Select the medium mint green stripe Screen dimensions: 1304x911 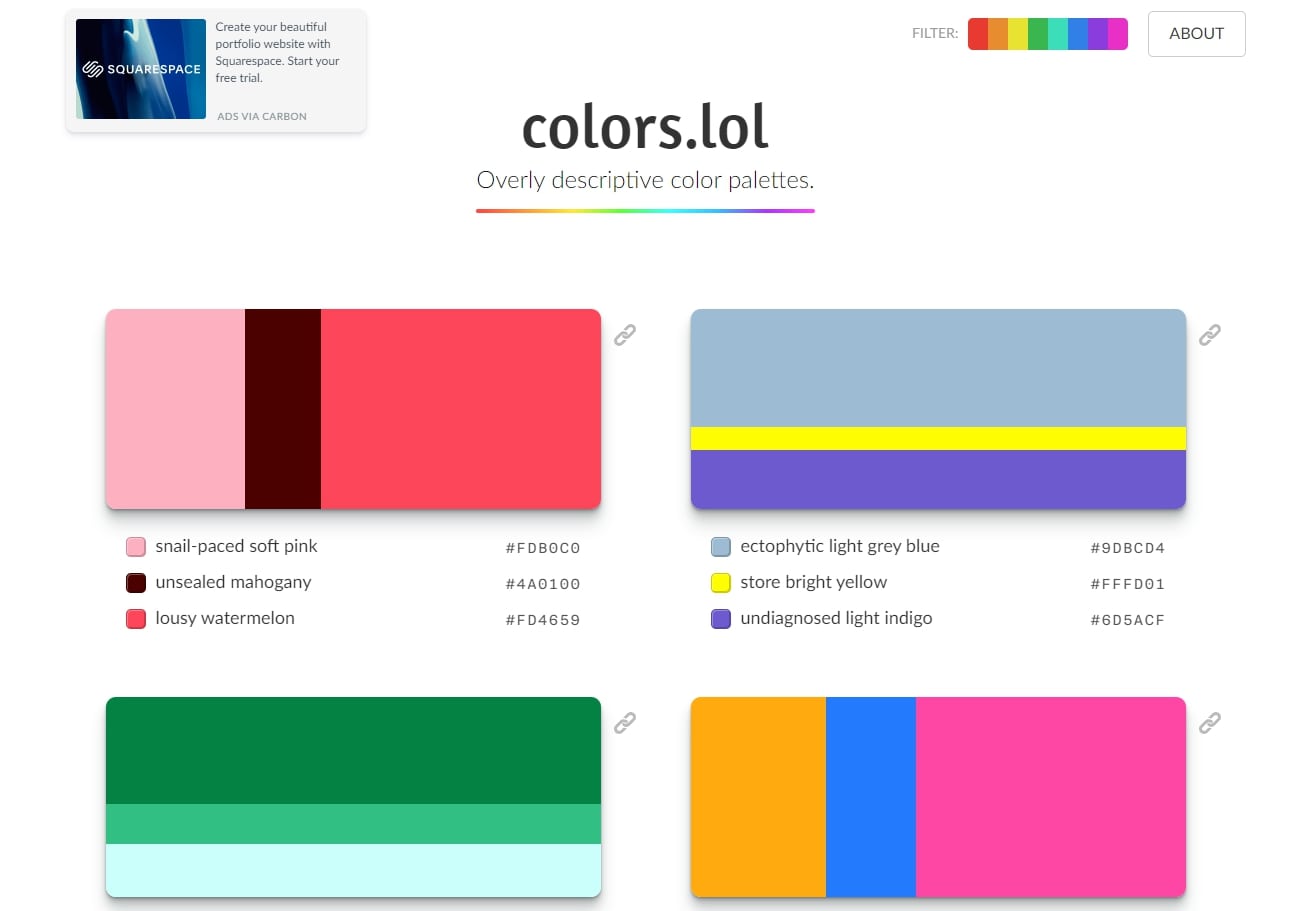coord(353,824)
